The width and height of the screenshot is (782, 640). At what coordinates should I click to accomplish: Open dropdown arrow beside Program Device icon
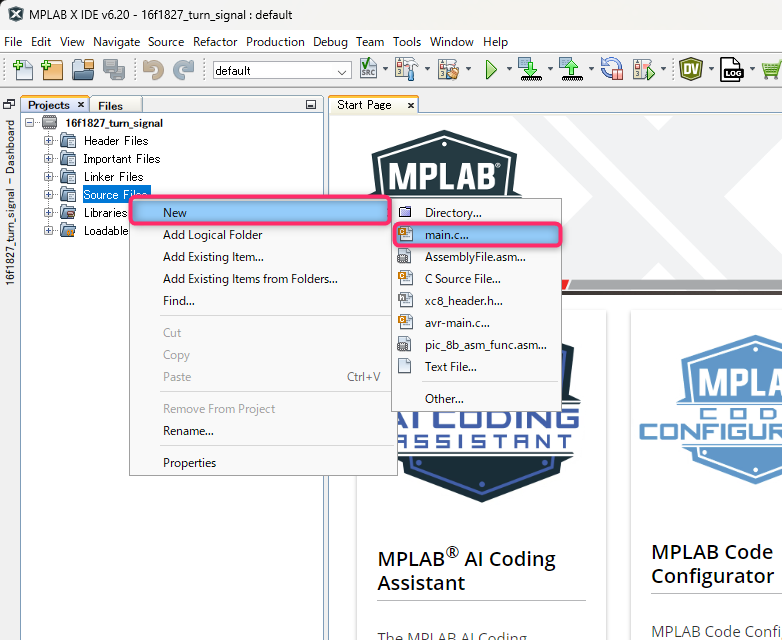point(550,69)
